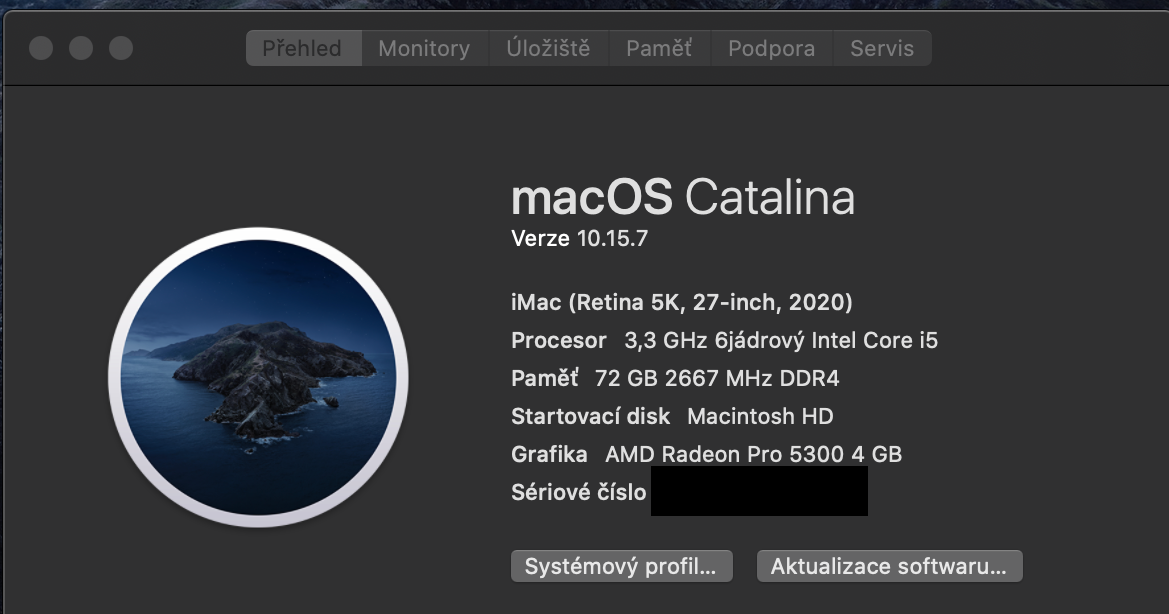Click the macOS Catalina island logo
1169x614 pixels.
(x=259, y=377)
